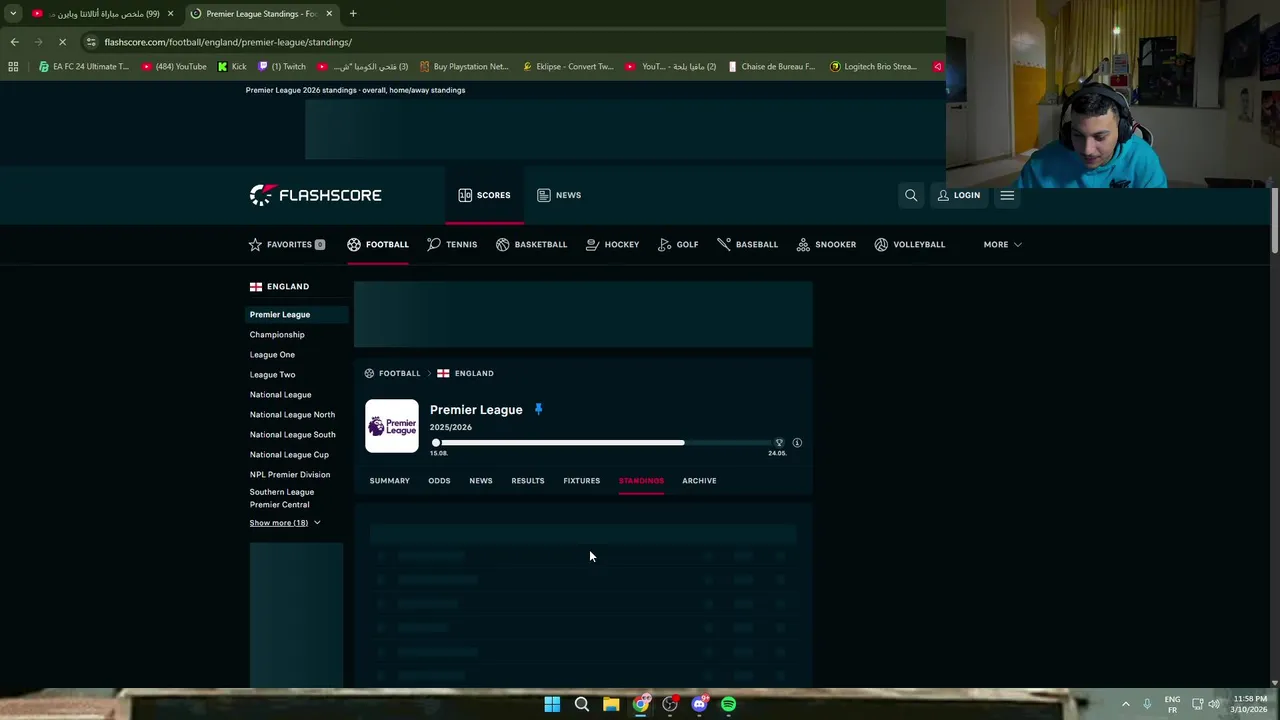Open a new browser tab
Screen dimensions: 1280x720
pos(353,14)
